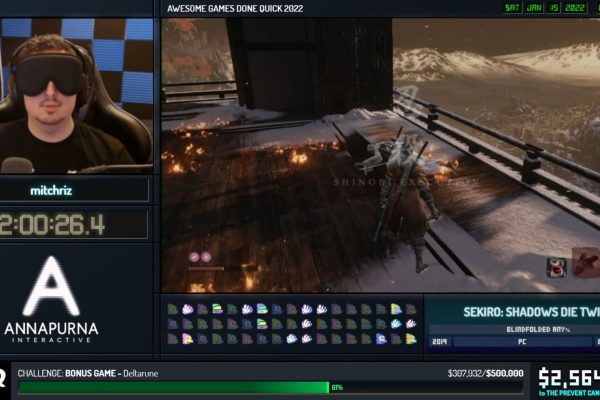
Task: Click the SAT day indicator
Action: 512,8
